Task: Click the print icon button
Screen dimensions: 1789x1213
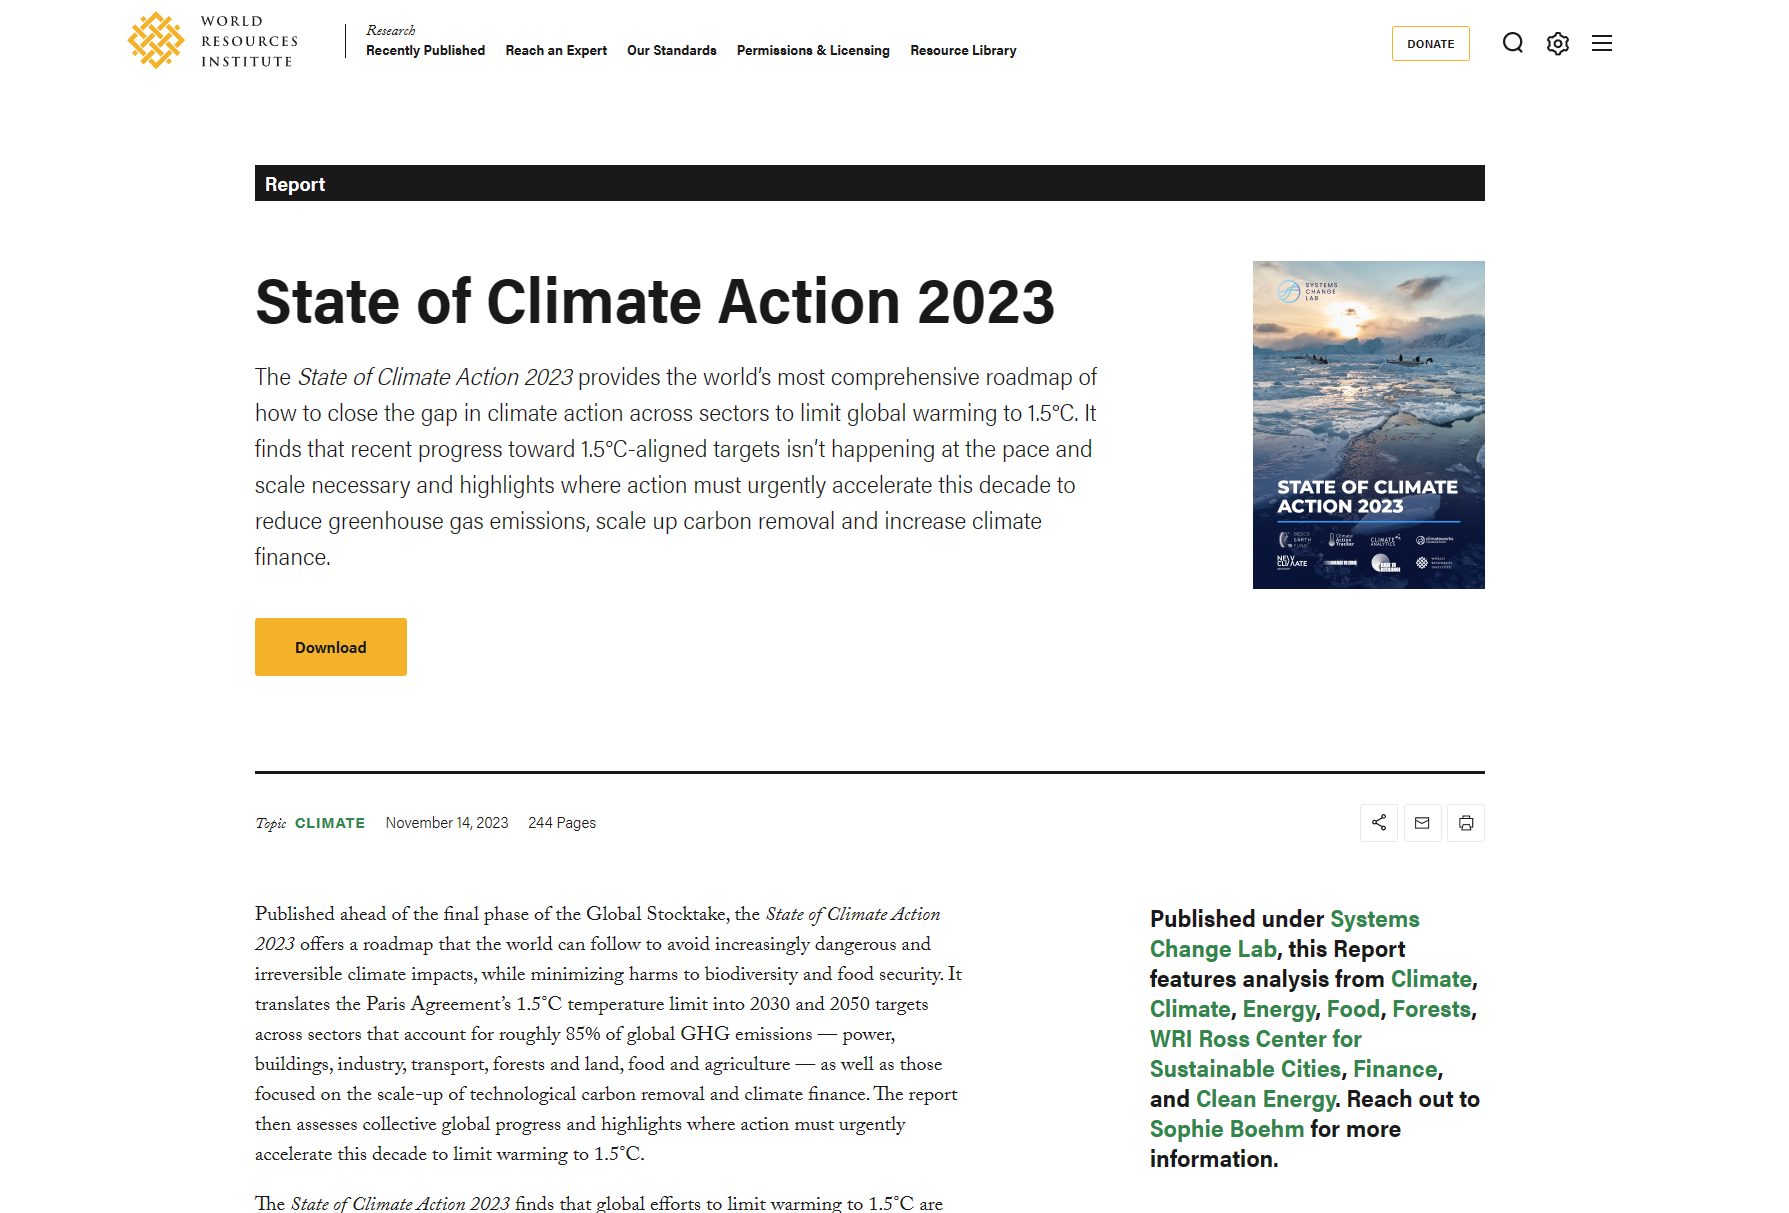Action: (1466, 823)
